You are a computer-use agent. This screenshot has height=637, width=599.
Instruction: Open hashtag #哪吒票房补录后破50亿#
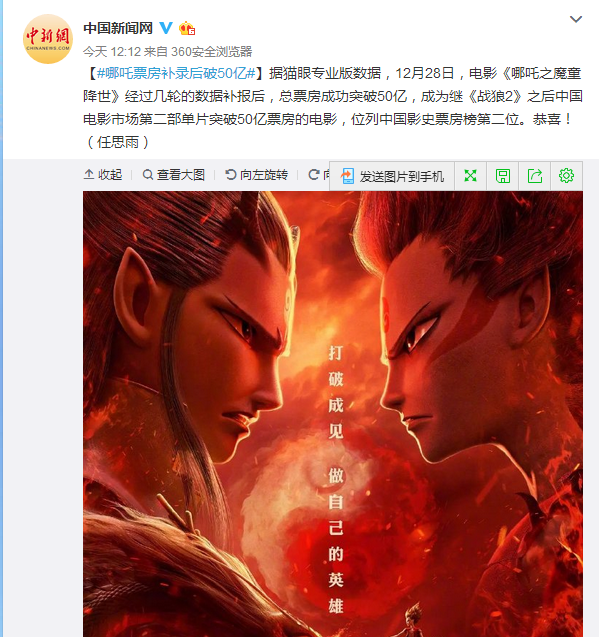pyautogui.click(x=176, y=74)
